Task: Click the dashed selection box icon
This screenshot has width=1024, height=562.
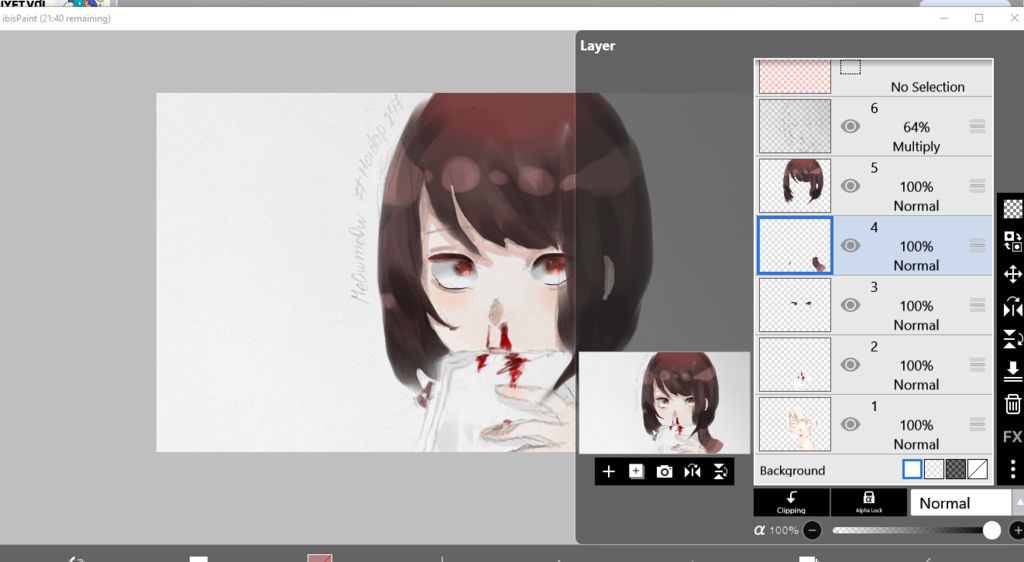Action: pyautogui.click(x=850, y=67)
